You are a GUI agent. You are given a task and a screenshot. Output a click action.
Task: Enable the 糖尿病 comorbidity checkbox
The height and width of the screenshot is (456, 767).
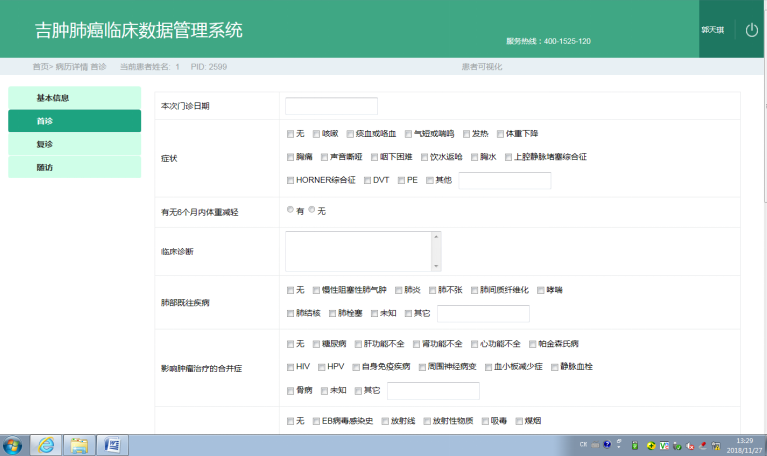tap(316, 343)
